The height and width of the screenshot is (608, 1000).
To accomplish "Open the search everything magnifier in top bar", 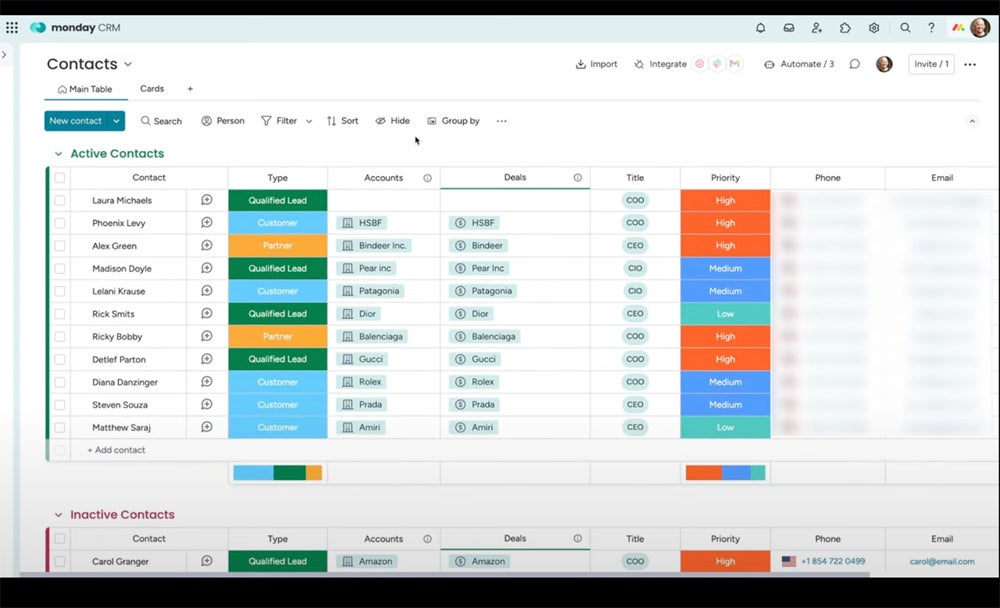I will tap(905, 27).
